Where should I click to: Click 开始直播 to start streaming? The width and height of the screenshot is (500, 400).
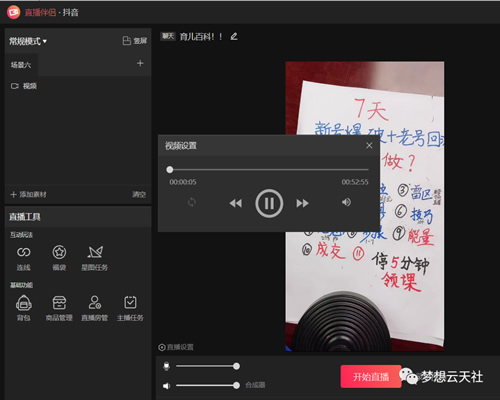point(371,377)
